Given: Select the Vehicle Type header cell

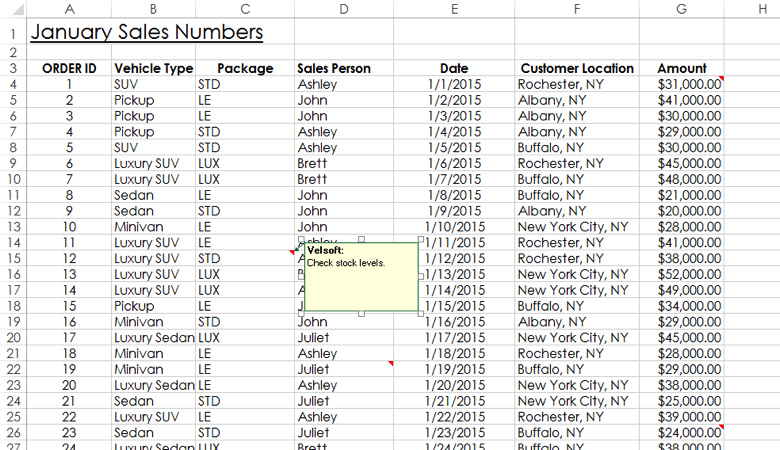Looking at the screenshot, I should coord(153,69).
